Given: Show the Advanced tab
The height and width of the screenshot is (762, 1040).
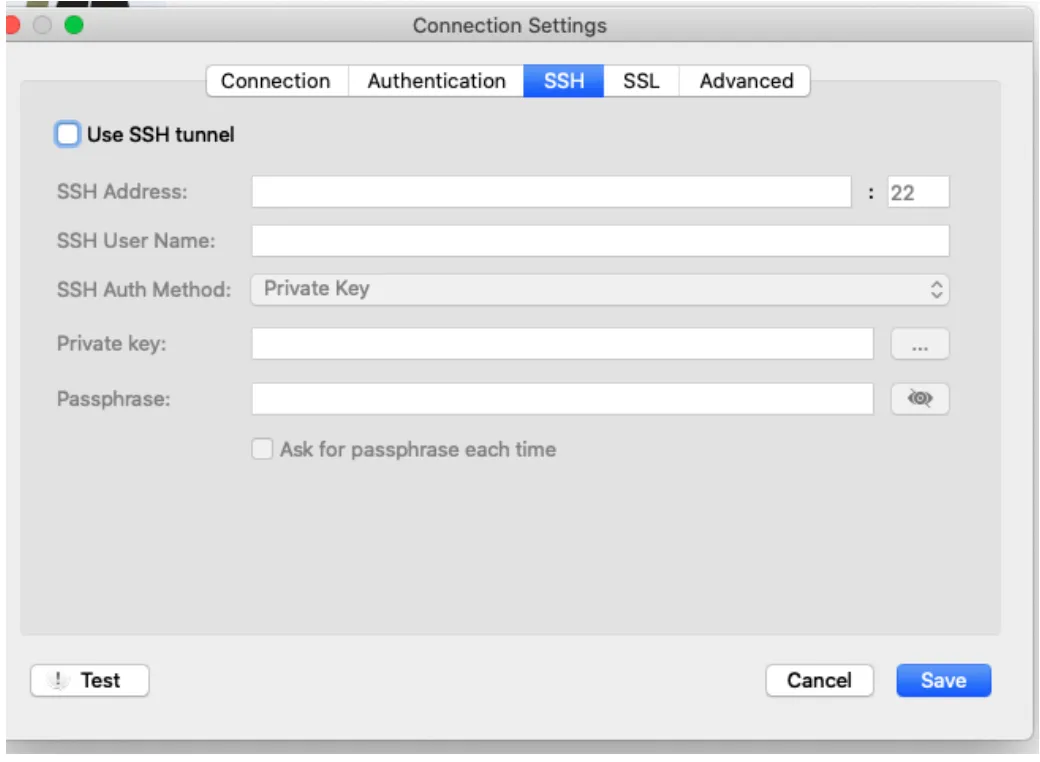Looking at the screenshot, I should [746, 81].
